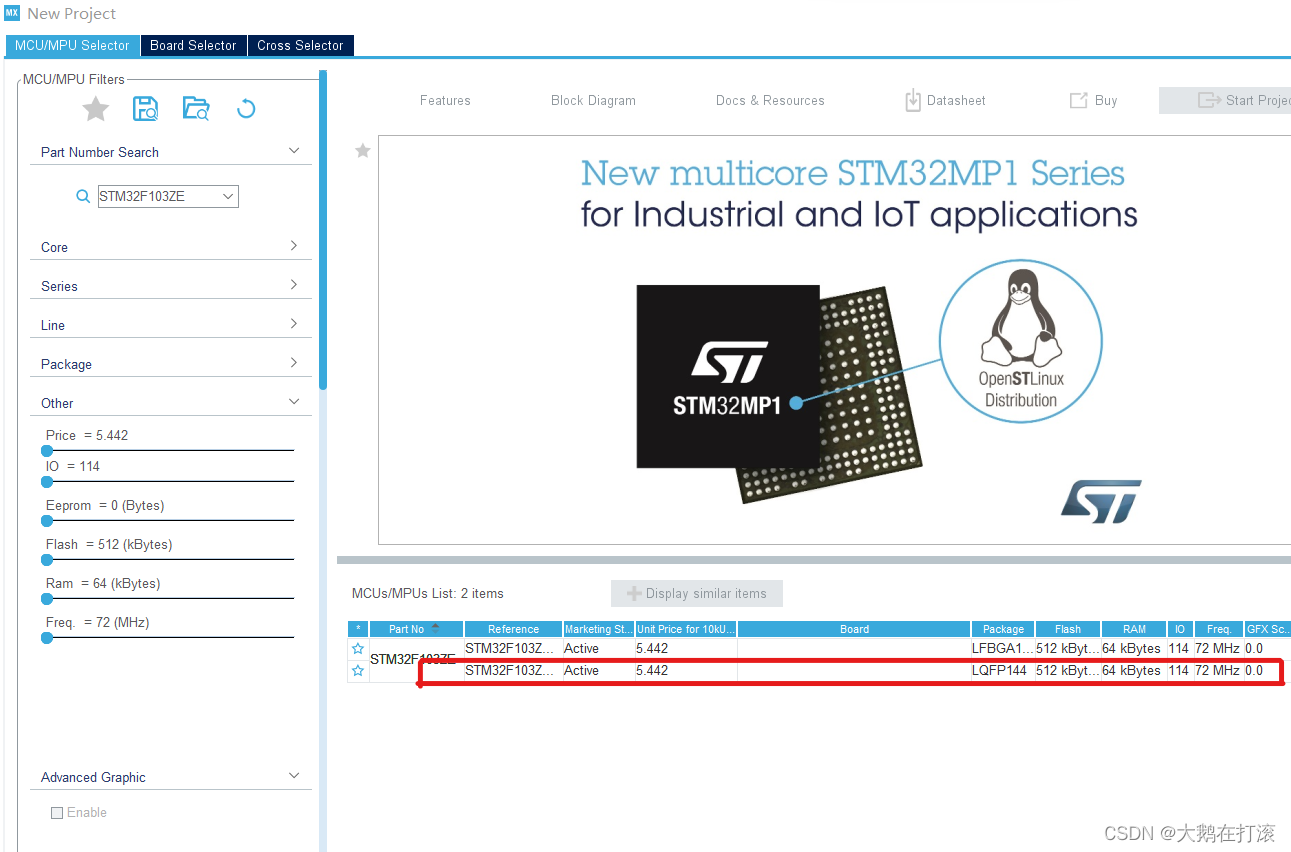Open the Features view
This screenshot has width=1291, height=852.
[x=445, y=100]
